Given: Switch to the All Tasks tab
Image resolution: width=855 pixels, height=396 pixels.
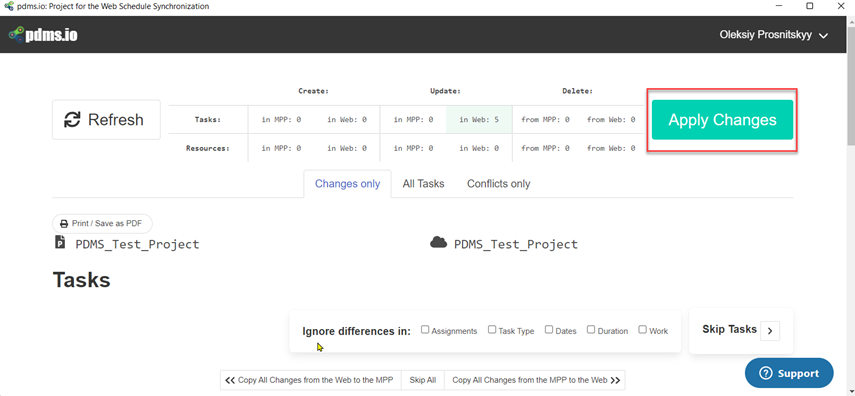Looking at the screenshot, I should pos(423,184).
